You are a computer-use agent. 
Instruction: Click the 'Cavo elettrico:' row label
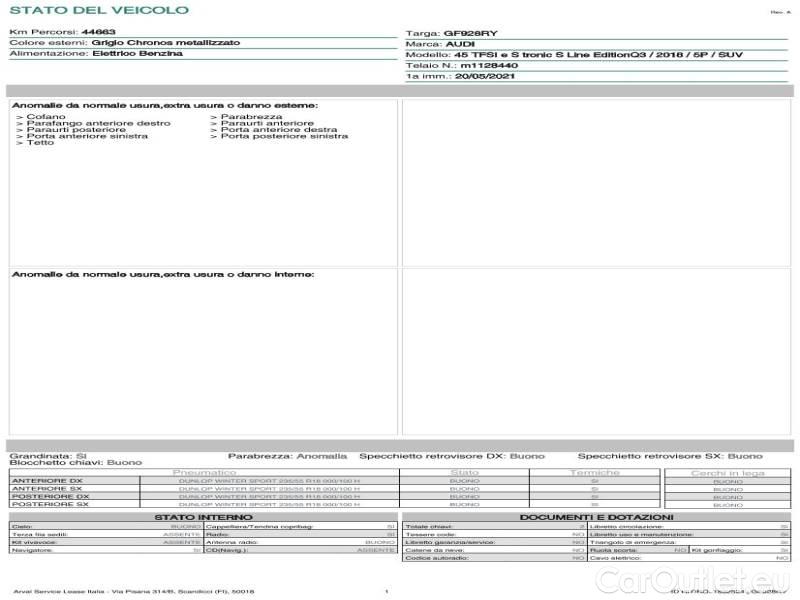pyautogui.click(x=615, y=558)
